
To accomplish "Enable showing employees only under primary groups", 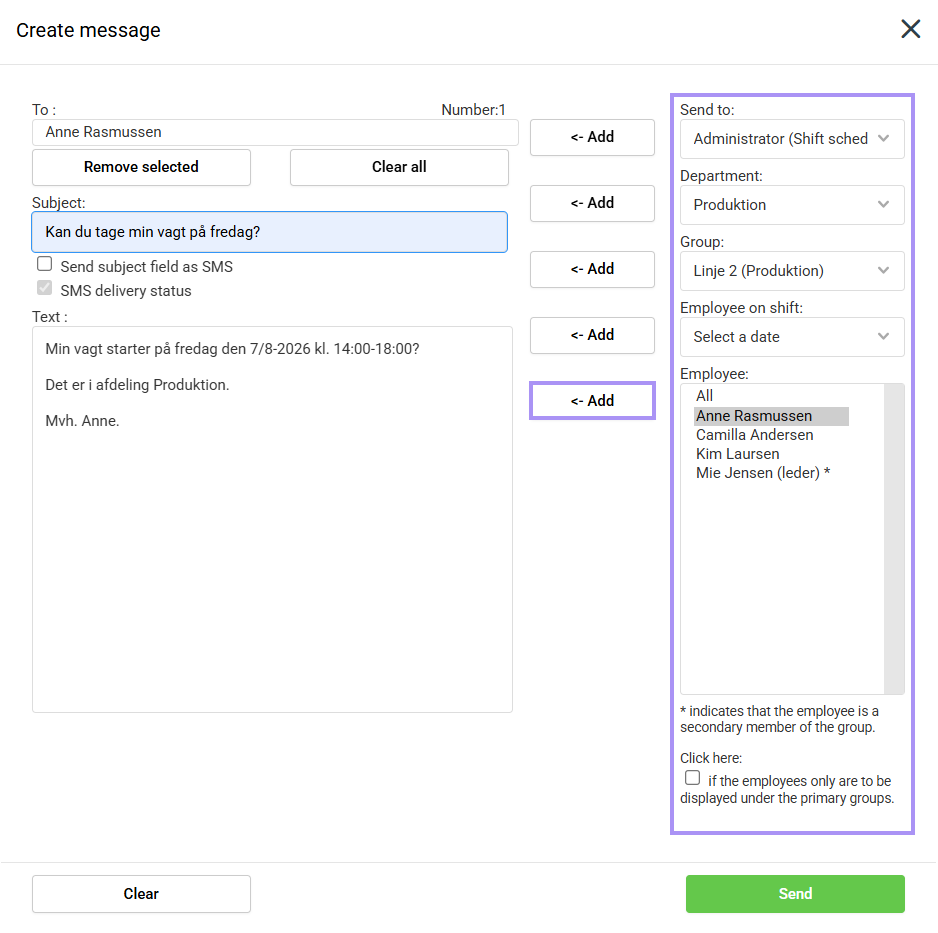I will click(x=692, y=778).
